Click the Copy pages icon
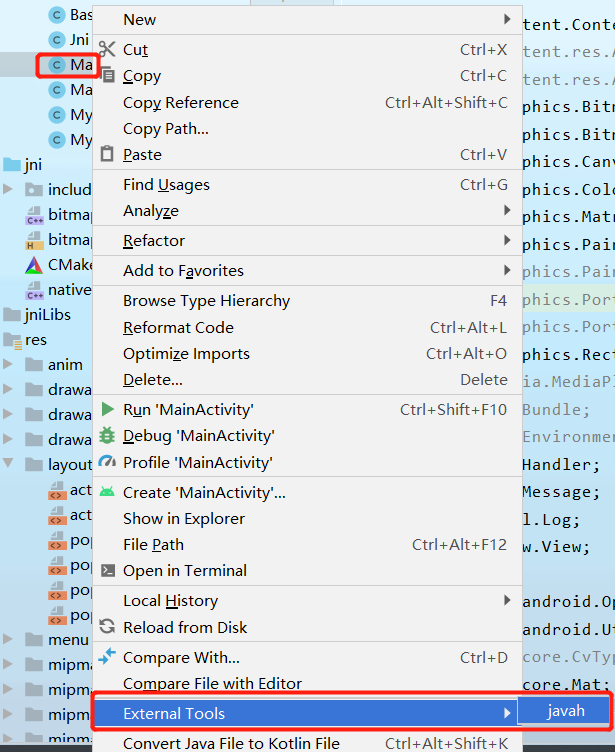The height and width of the screenshot is (752, 615). point(108,74)
